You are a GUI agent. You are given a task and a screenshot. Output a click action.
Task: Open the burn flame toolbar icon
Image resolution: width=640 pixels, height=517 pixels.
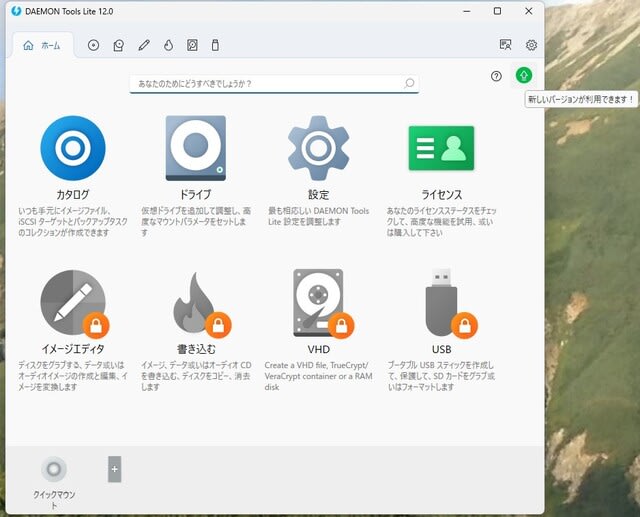[168, 45]
